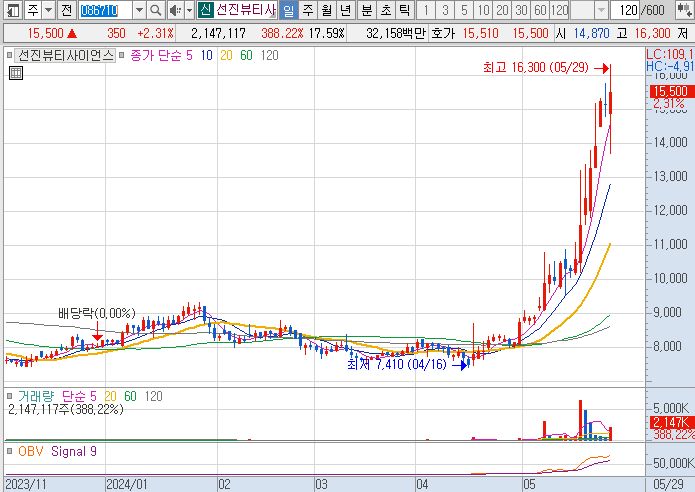Toggle the square before 종가 단순 moving average
Screen dimensions: 695x492
[x=121, y=55]
